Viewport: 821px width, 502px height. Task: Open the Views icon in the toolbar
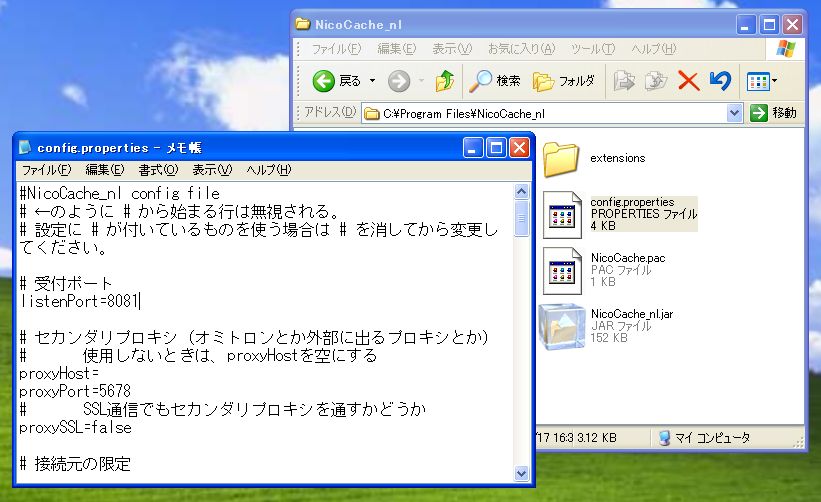[758, 82]
